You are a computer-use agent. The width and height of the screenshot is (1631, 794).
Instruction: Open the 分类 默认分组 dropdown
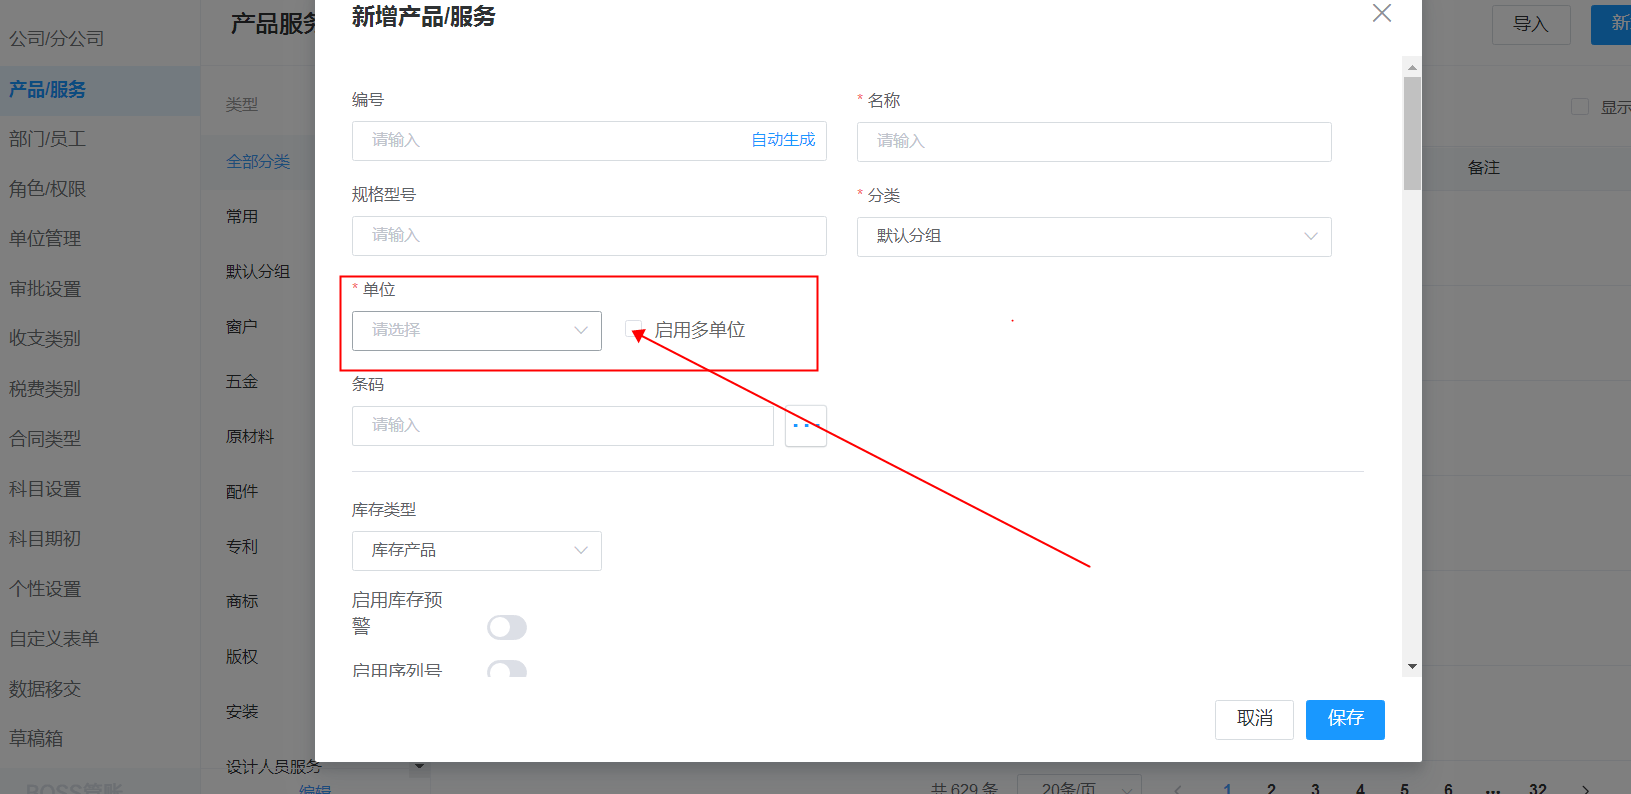point(1094,237)
